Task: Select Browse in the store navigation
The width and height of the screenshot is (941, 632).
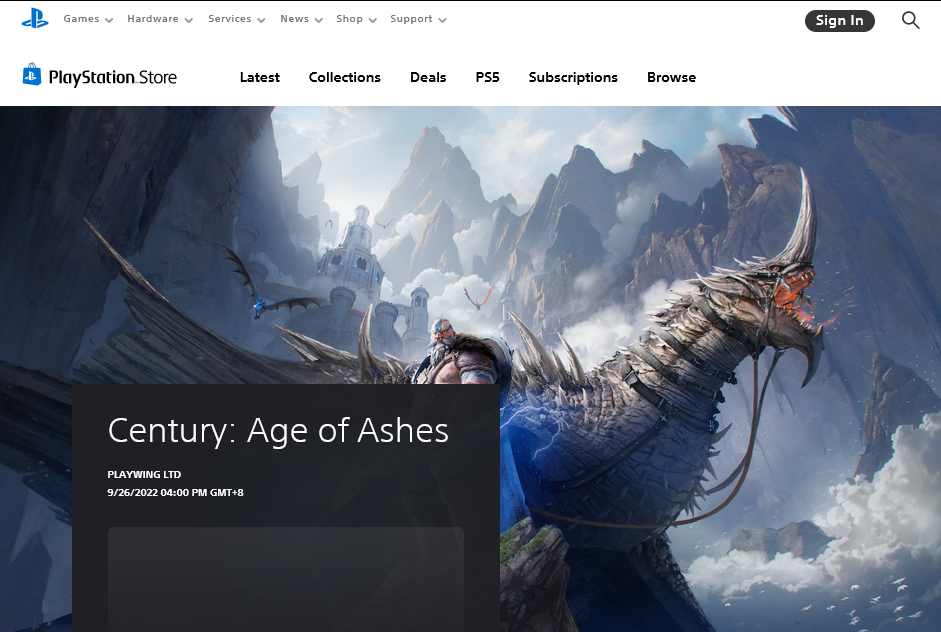Action: (x=671, y=77)
